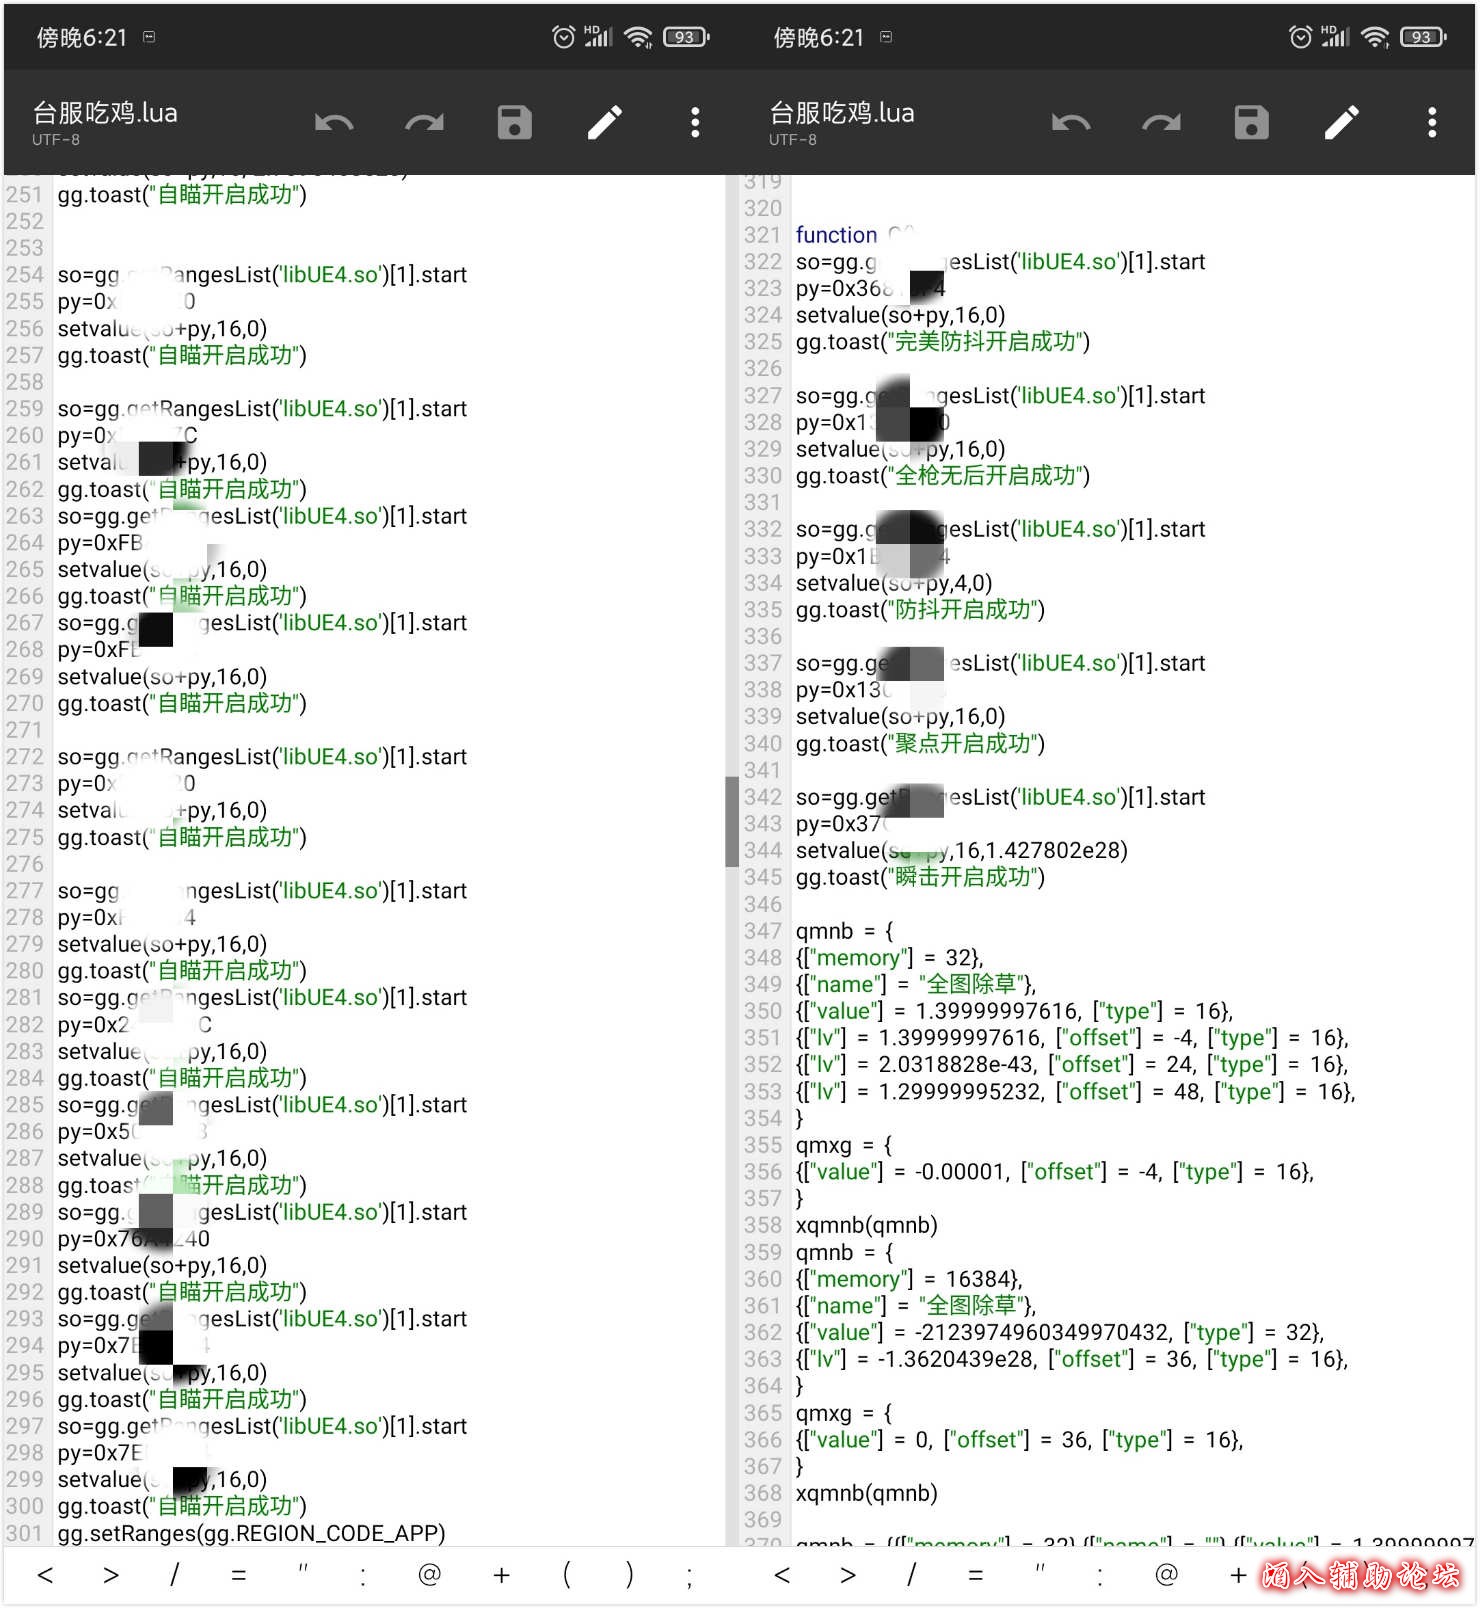This screenshot has width=1480, height=1608.
Task: Tap pencil edit icon in left editor
Action: coord(605,123)
